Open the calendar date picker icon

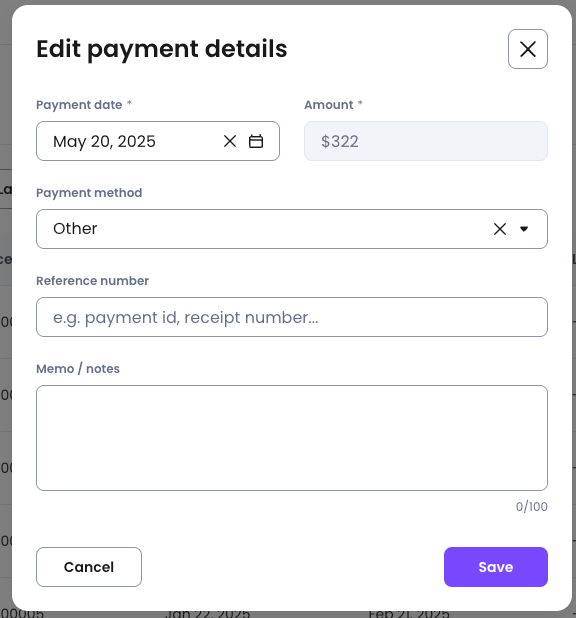tap(256, 141)
